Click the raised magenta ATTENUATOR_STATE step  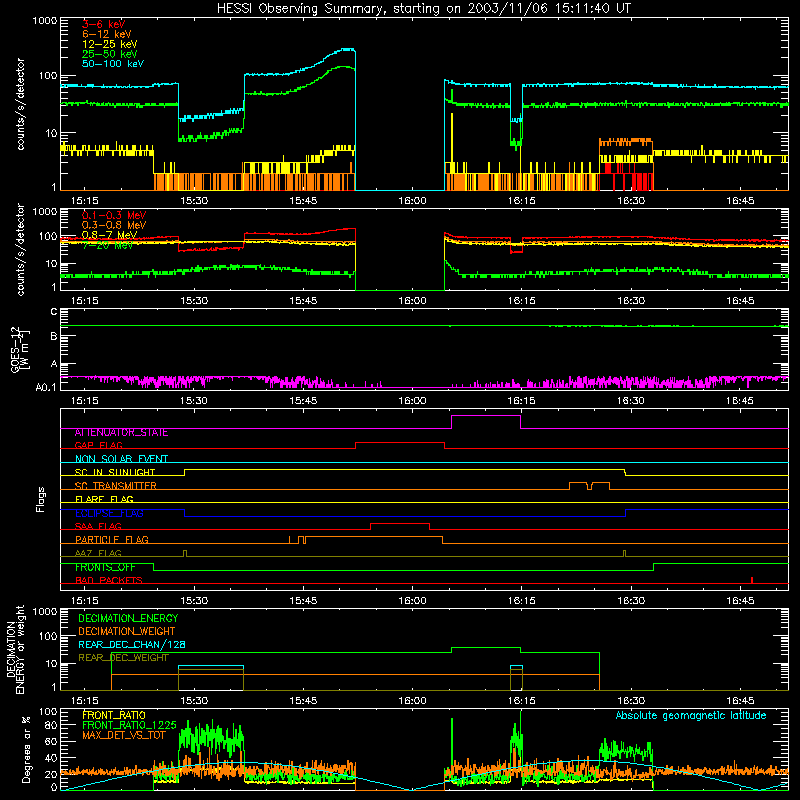coord(486,416)
